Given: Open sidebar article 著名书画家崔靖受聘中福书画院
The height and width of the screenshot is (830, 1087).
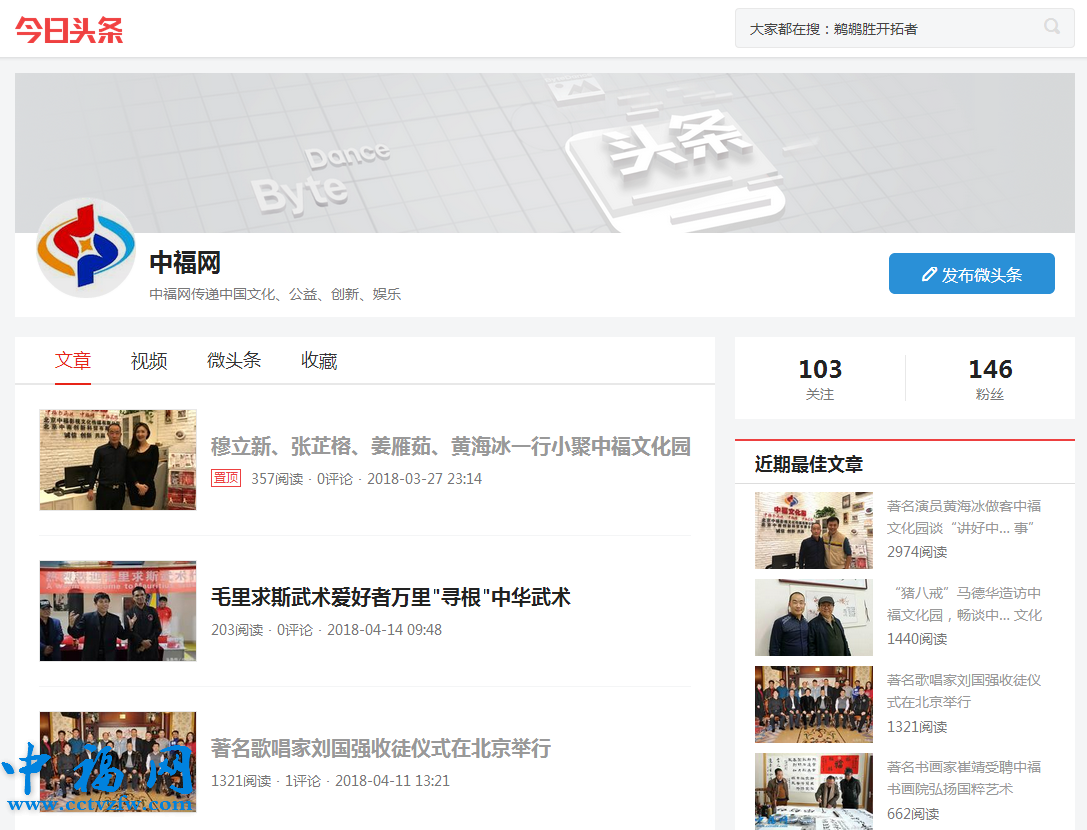Looking at the screenshot, I should 964,778.
